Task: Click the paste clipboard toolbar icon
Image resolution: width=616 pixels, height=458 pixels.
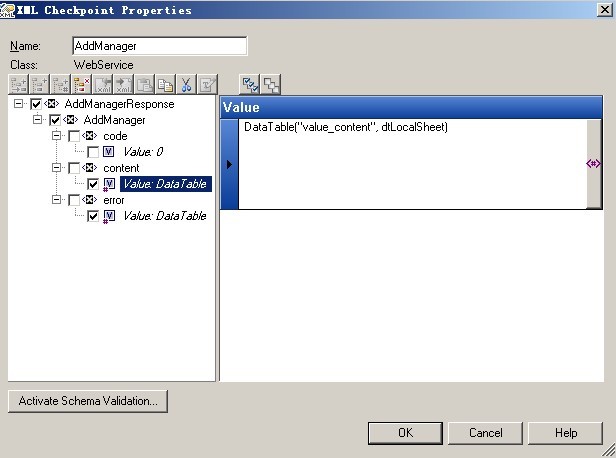Action: 145,84
